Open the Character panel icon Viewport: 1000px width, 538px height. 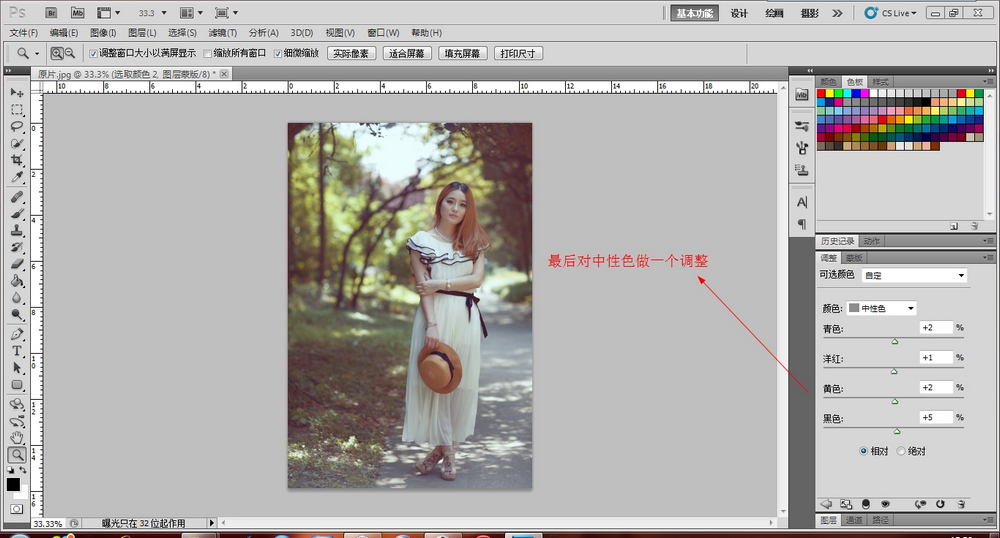[x=802, y=202]
